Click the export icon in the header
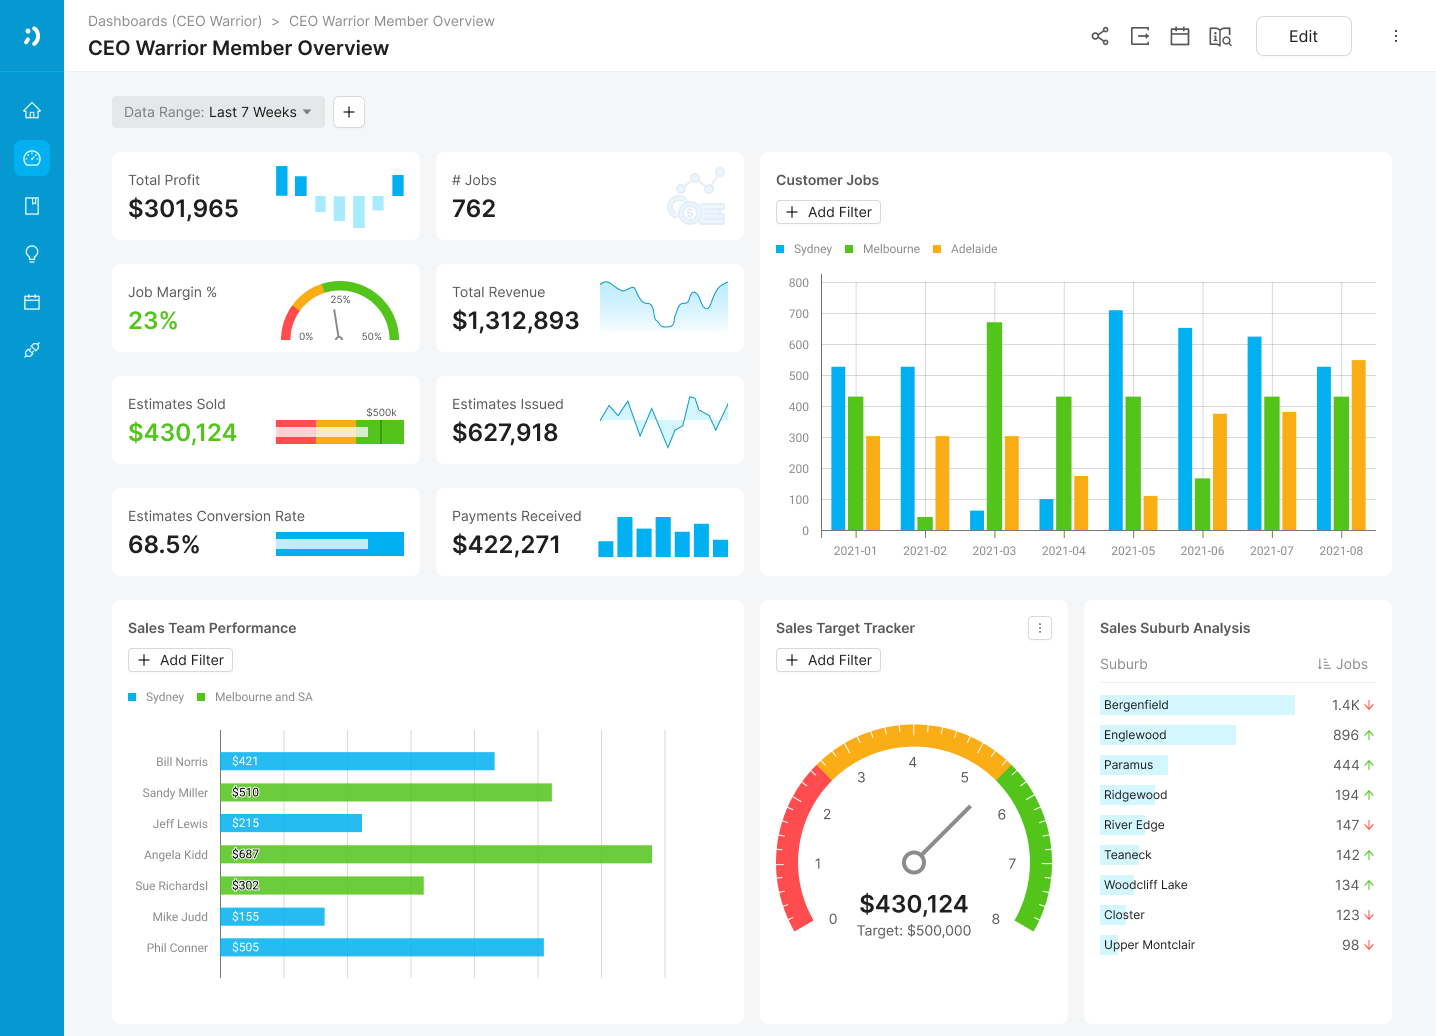 pyautogui.click(x=1140, y=37)
